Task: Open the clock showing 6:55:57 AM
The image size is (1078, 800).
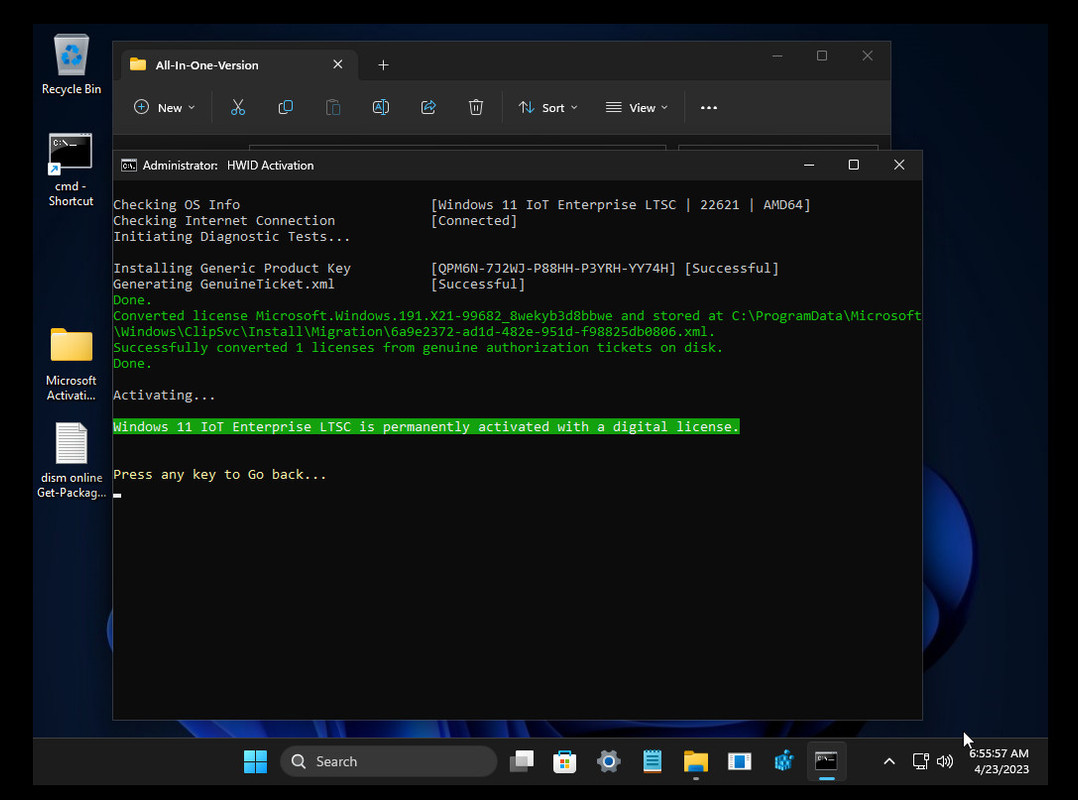Action: [x=1000, y=762]
